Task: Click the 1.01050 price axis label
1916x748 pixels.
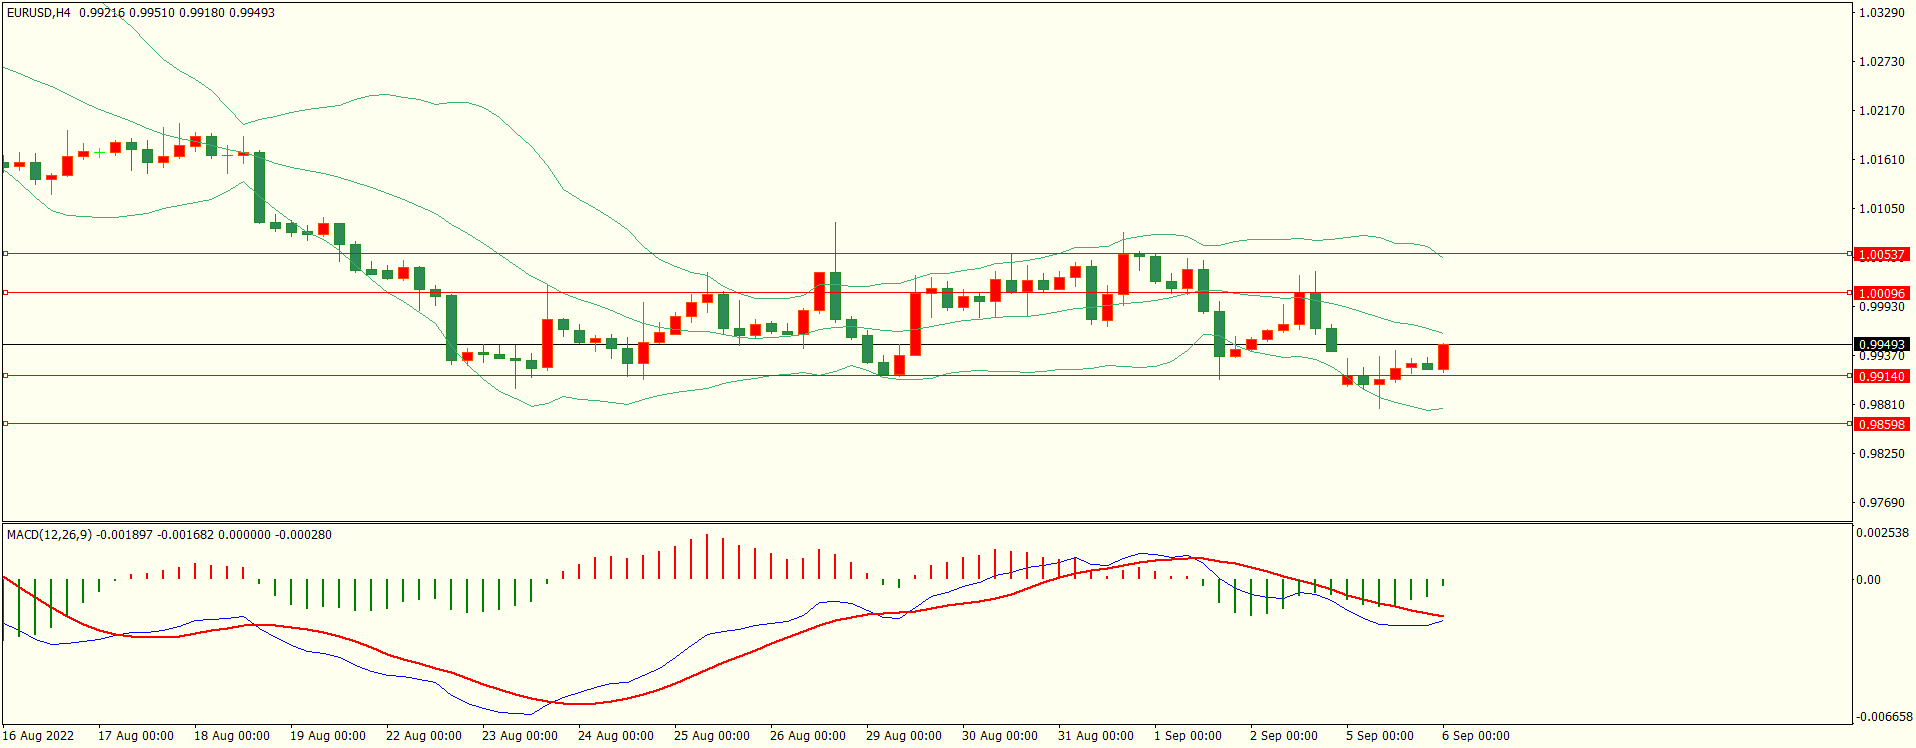Action: 1881,209
